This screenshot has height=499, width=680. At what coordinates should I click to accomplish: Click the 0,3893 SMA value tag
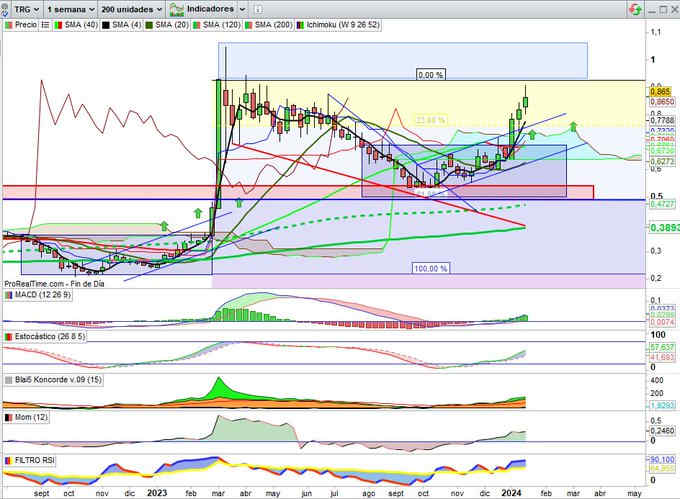(665, 228)
